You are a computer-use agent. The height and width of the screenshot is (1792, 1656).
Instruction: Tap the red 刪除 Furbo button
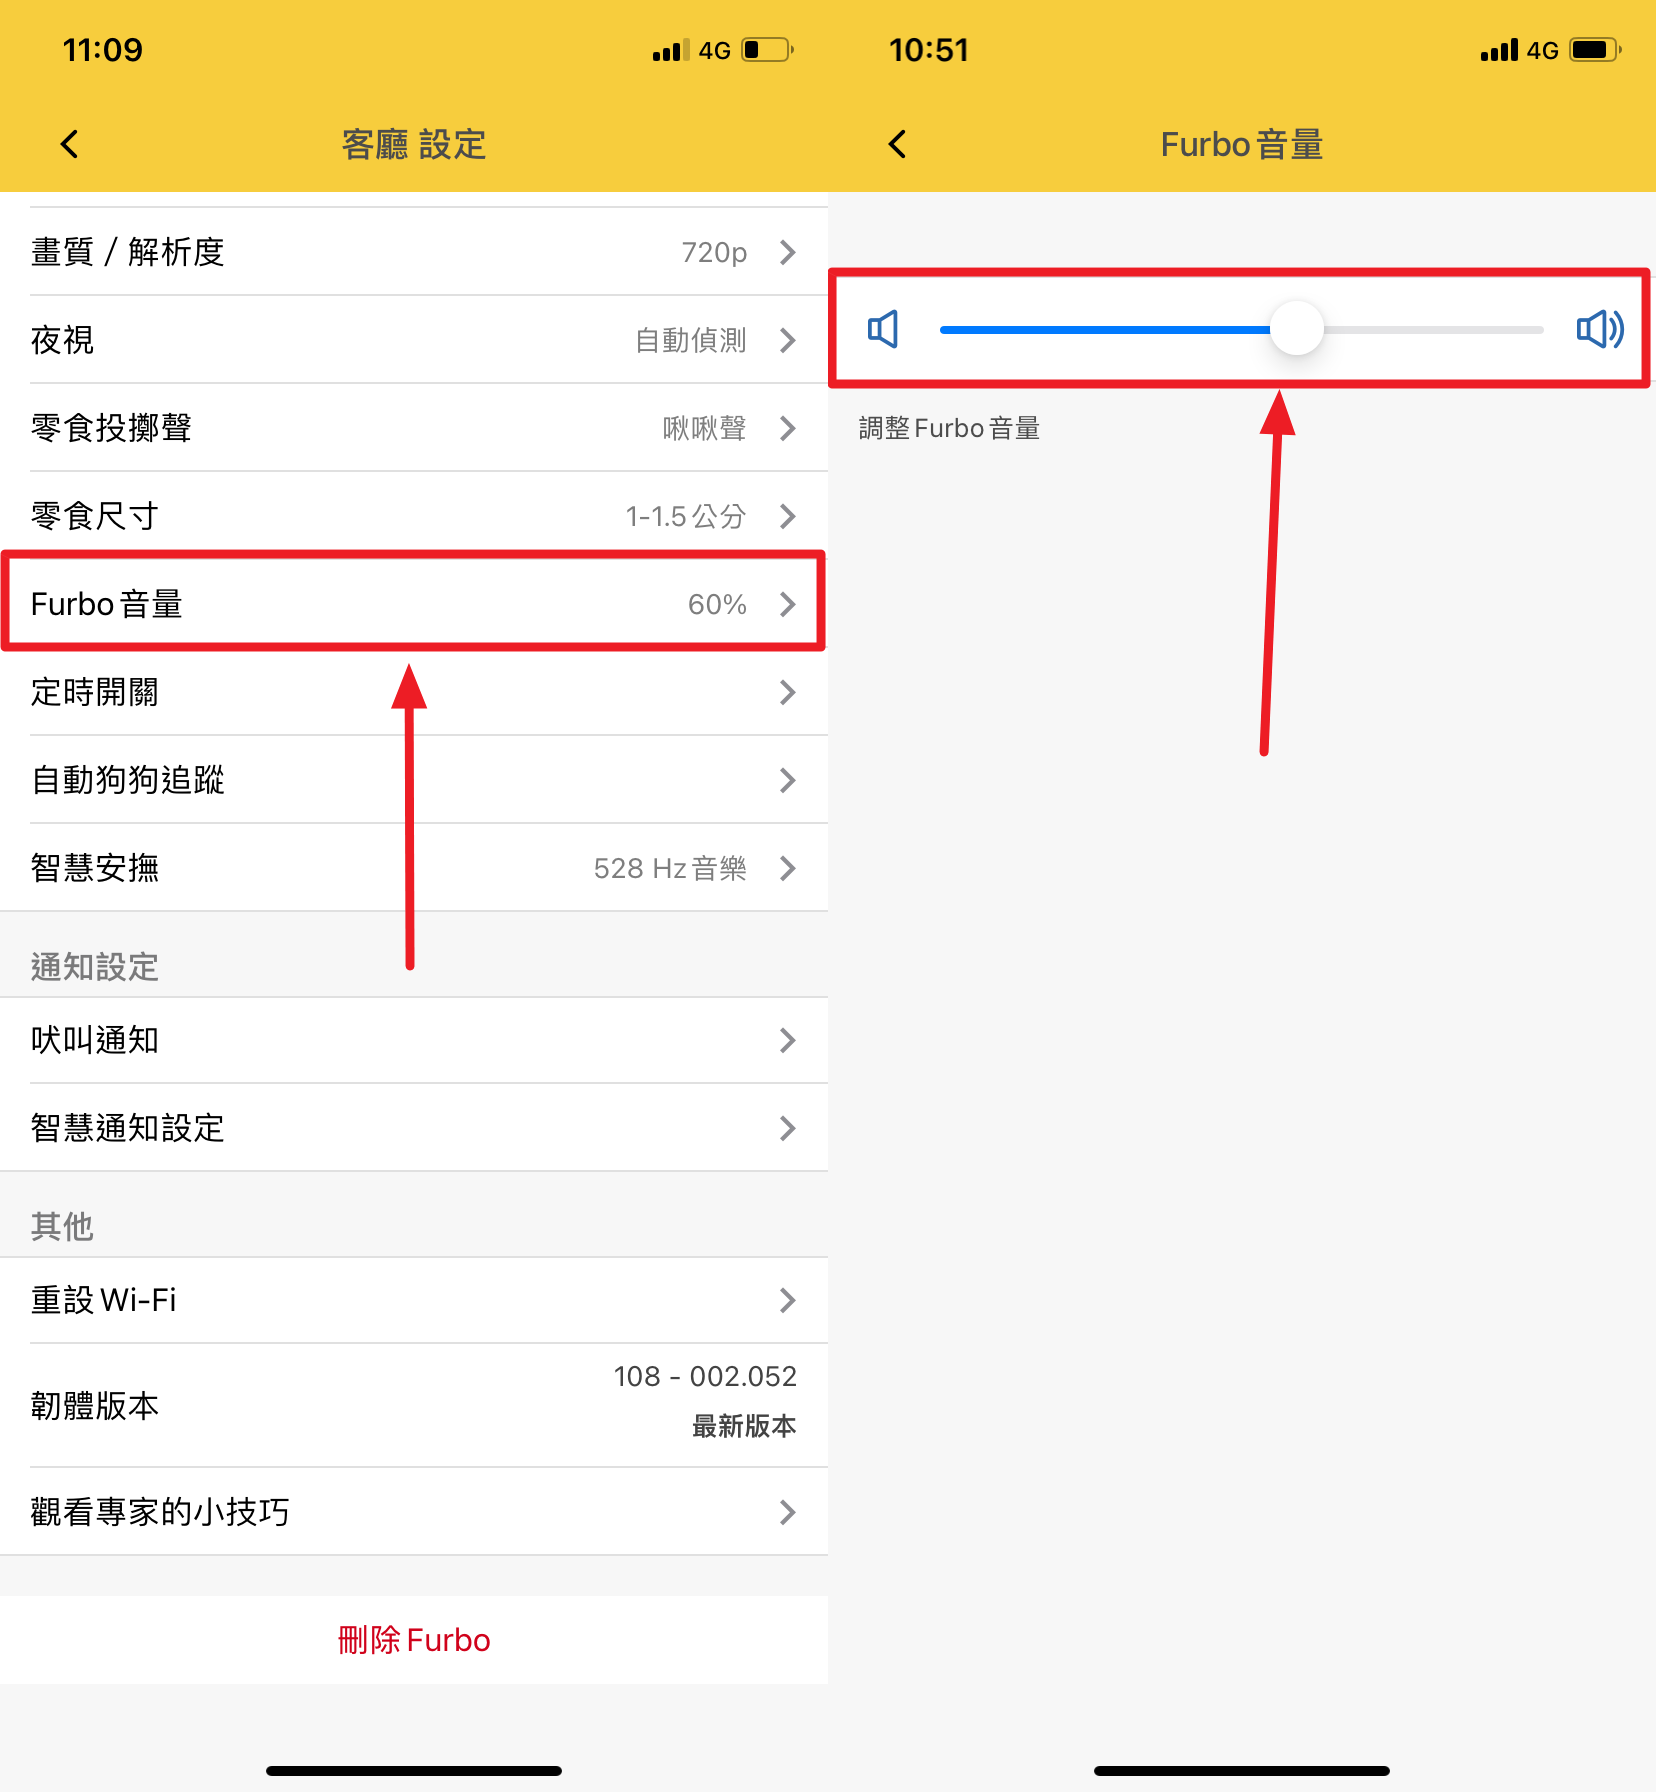[x=414, y=1640]
